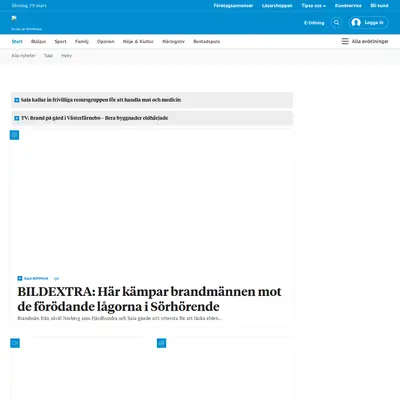Open Företagsannonser link

click(x=233, y=6)
